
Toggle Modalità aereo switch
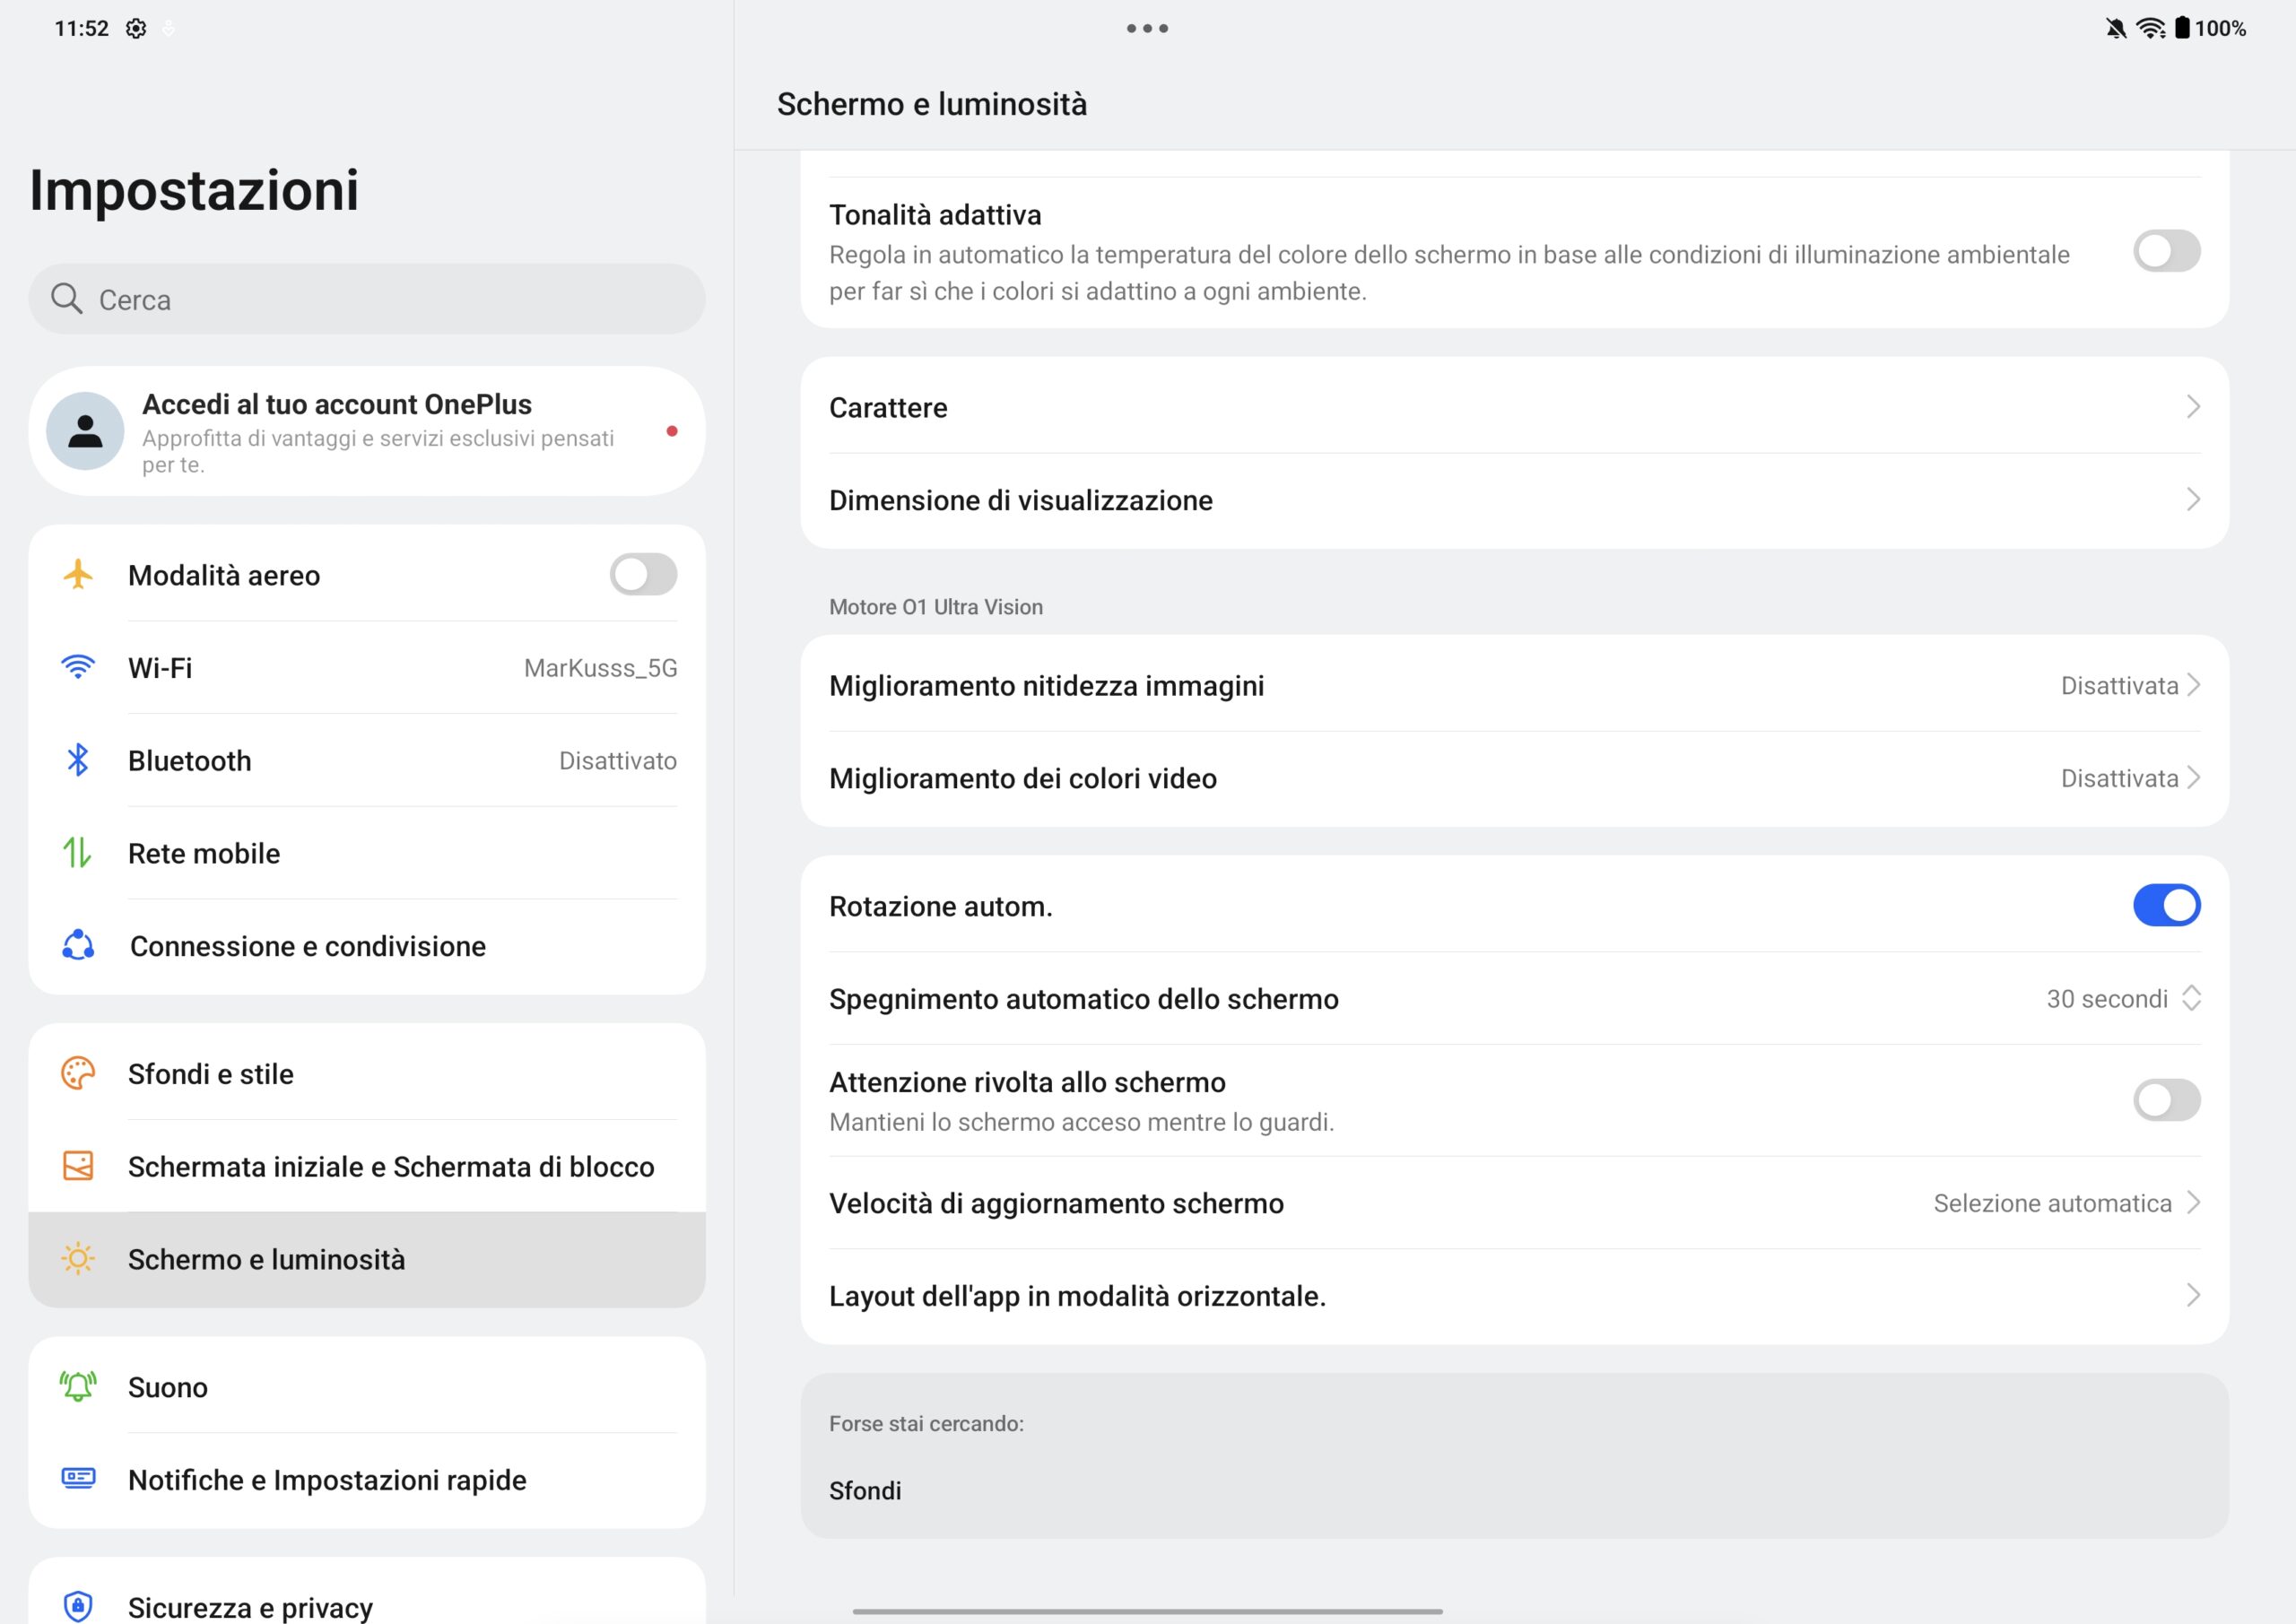[x=643, y=575]
